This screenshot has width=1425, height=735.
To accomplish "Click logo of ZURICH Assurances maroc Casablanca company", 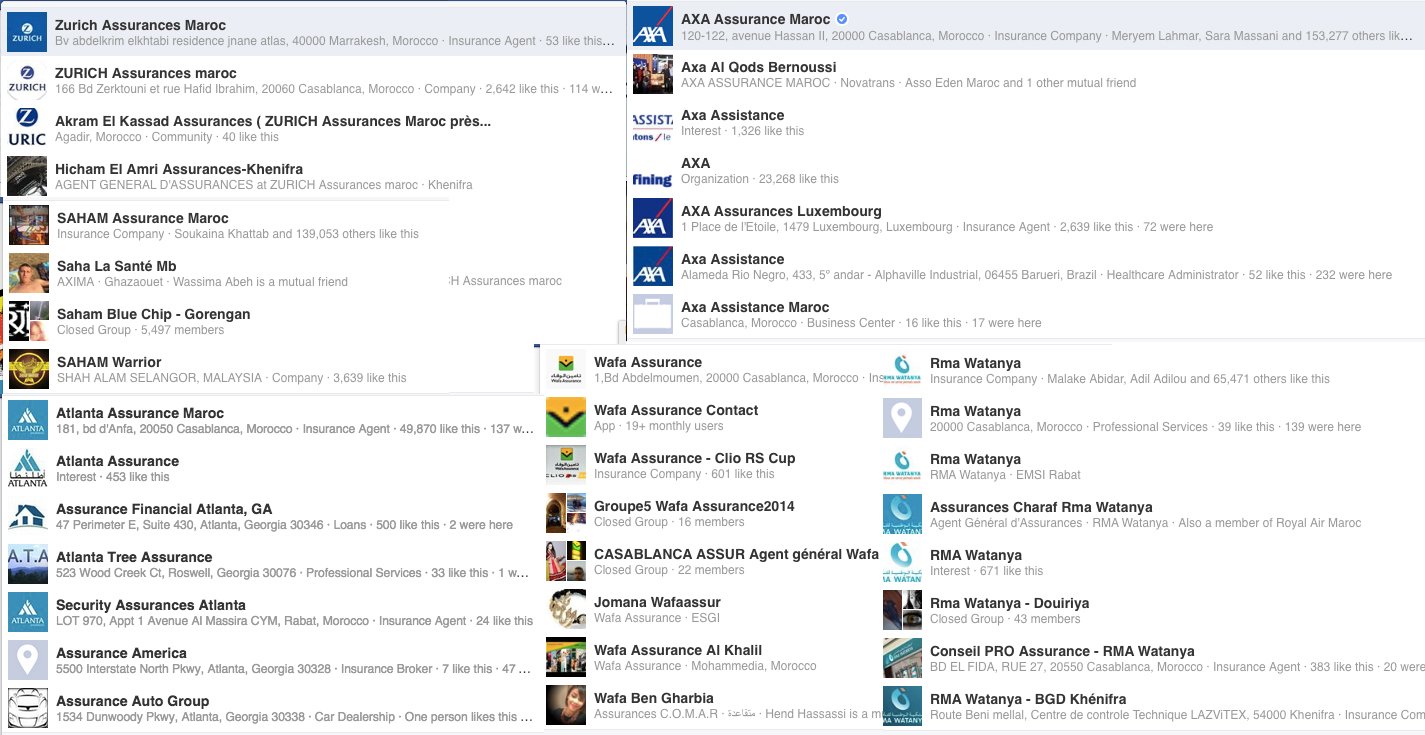I will click(26, 80).
